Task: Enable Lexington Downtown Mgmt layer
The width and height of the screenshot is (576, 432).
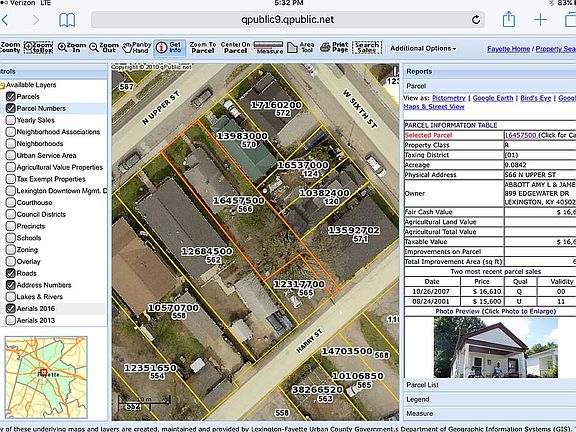Action: coord(11,191)
